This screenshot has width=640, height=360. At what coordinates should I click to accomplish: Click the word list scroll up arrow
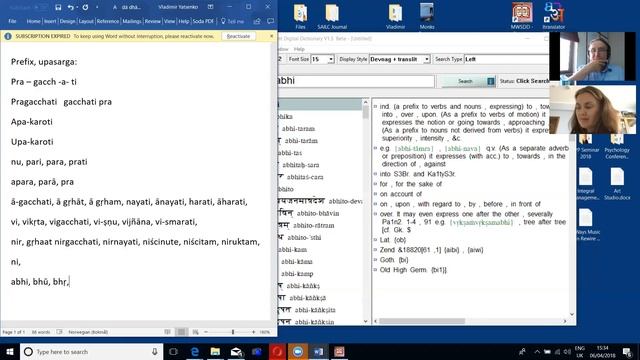[365, 102]
